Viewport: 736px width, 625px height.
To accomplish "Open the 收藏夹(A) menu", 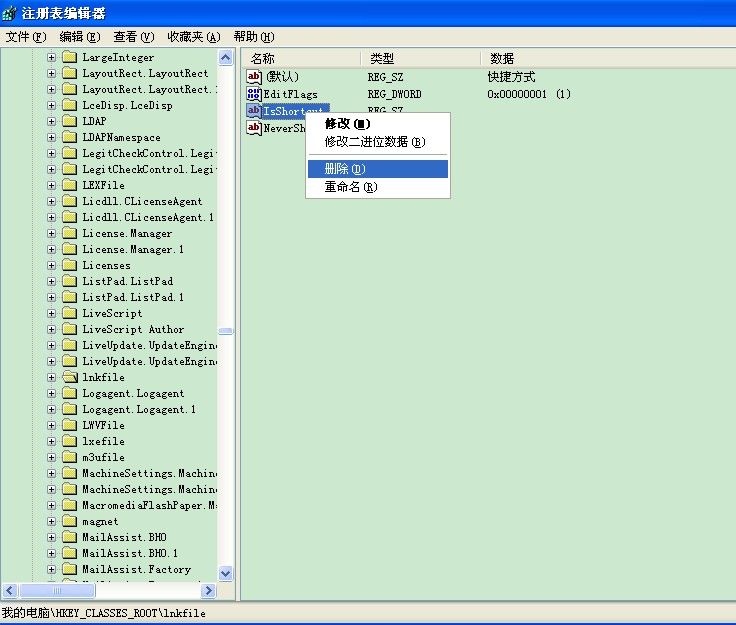I will coord(194,37).
